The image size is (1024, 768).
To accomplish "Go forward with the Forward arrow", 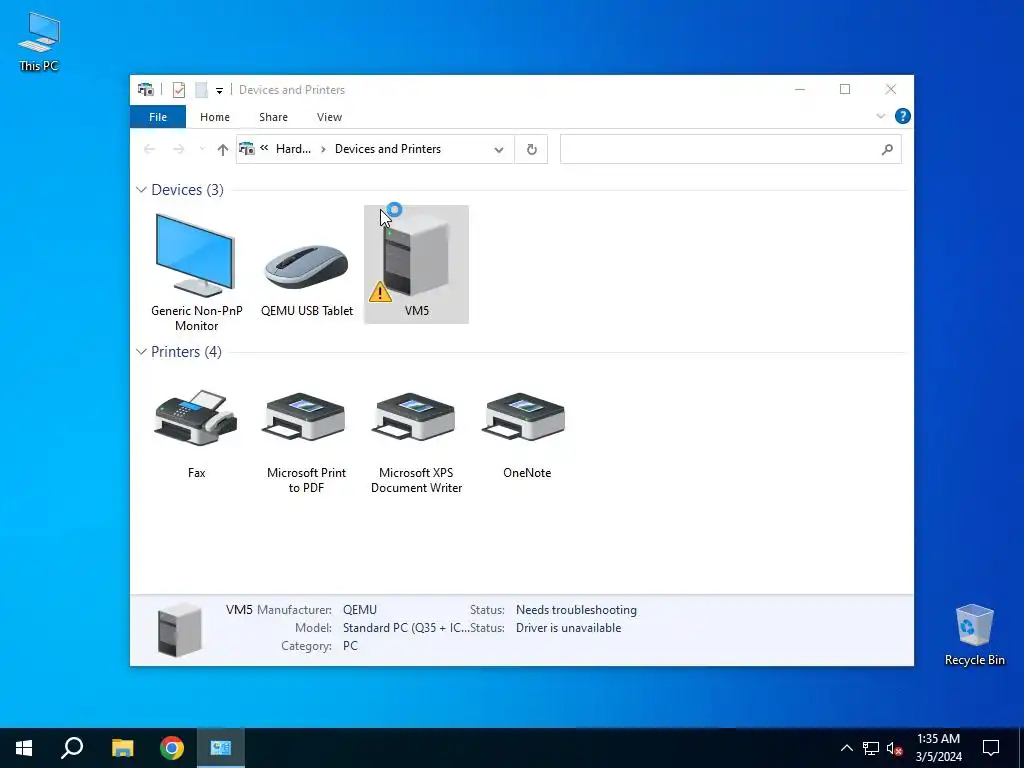I will [178, 150].
